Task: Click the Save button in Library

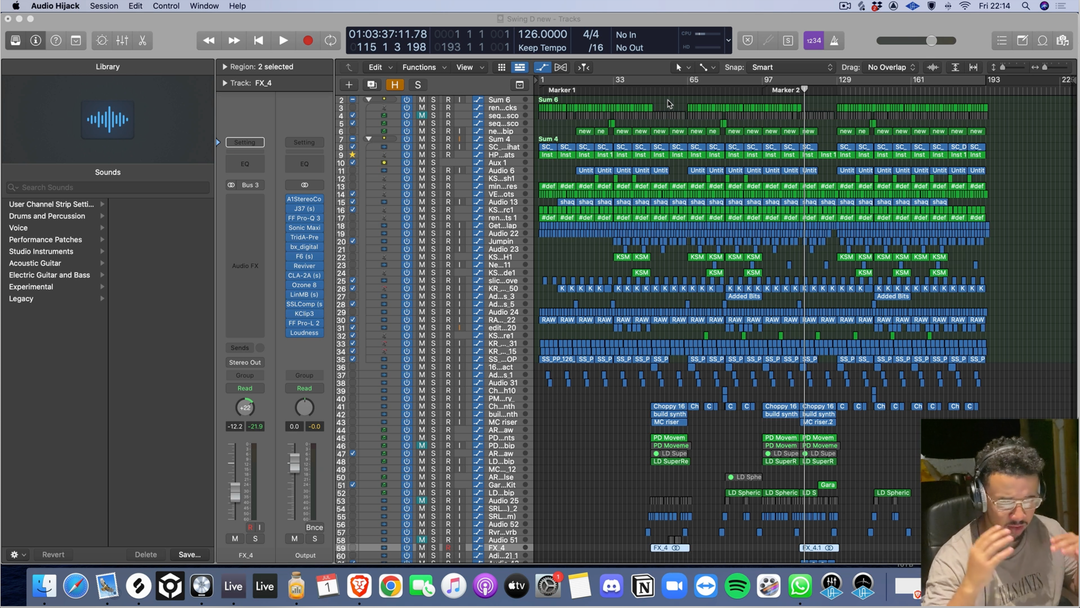Action: pos(189,554)
